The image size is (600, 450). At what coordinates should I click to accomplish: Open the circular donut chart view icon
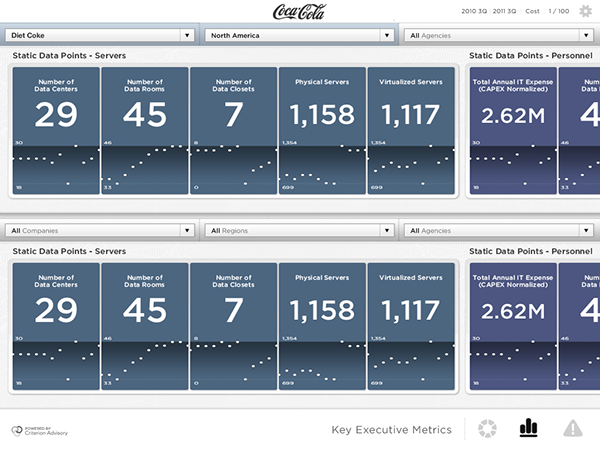pyautogui.click(x=487, y=428)
